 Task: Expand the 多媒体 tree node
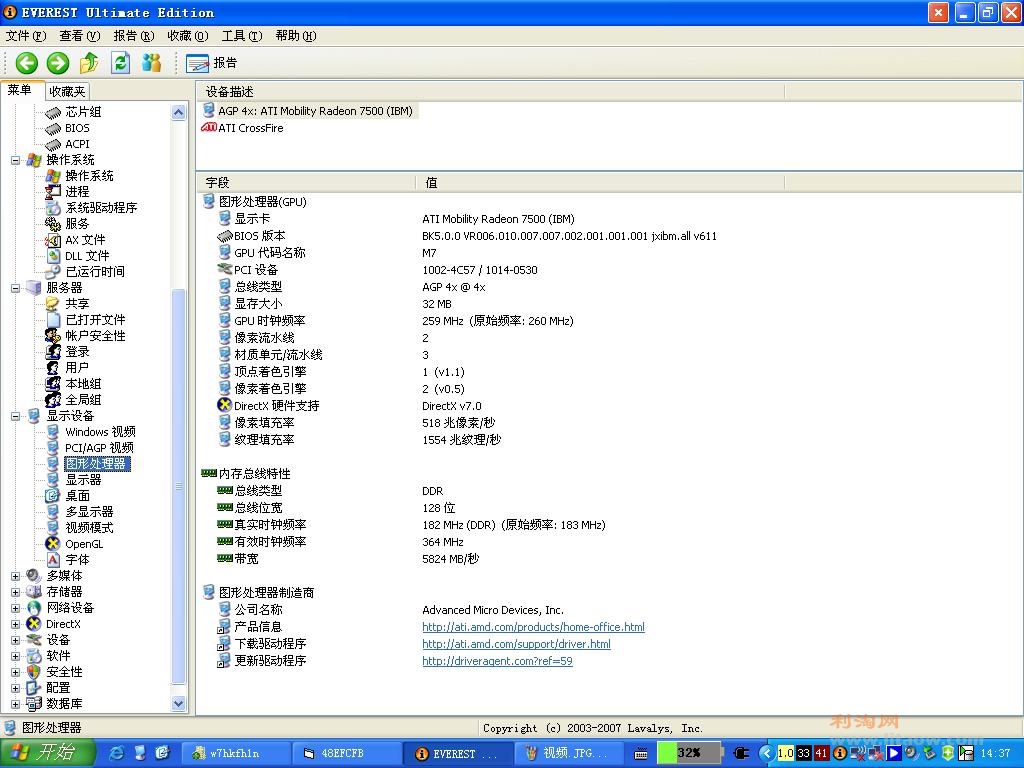[16, 576]
